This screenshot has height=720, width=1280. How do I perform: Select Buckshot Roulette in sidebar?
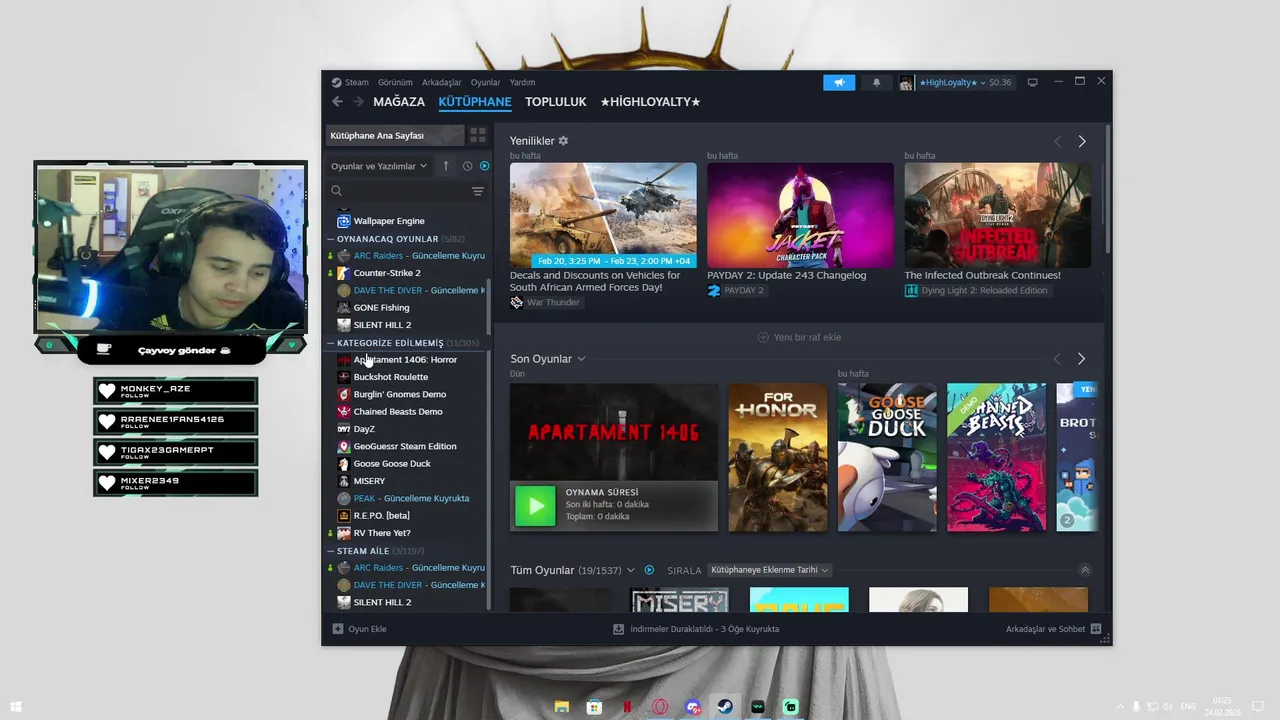(x=391, y=377)
